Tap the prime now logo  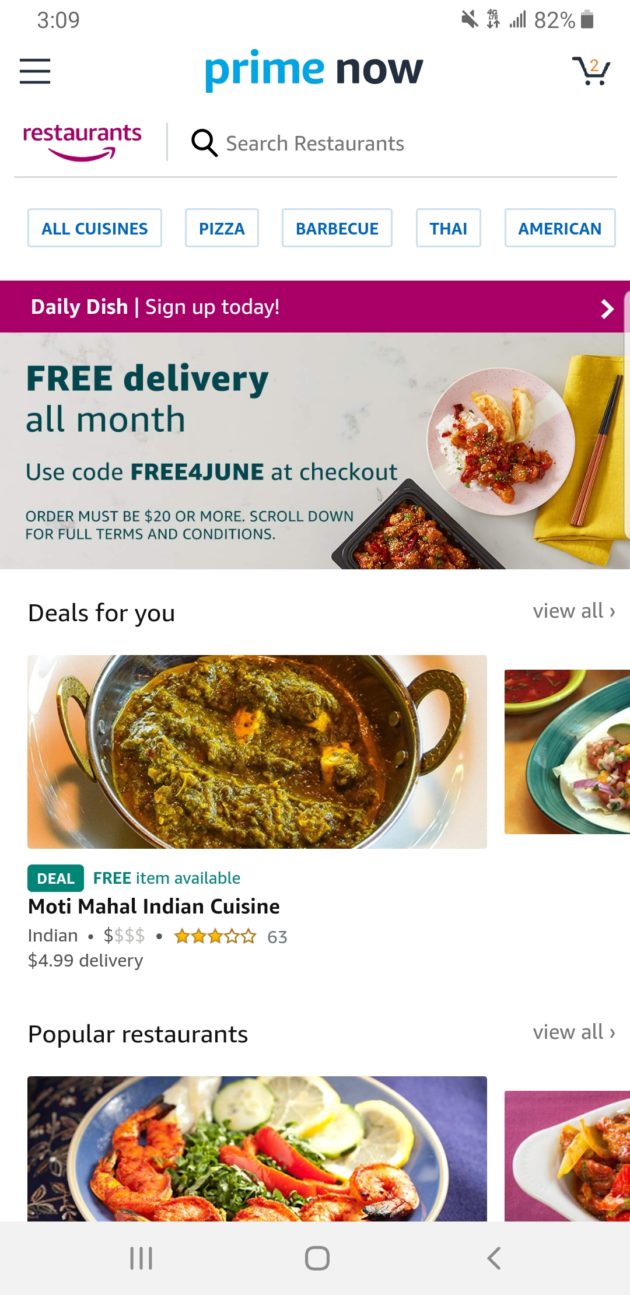click(314, 70)
